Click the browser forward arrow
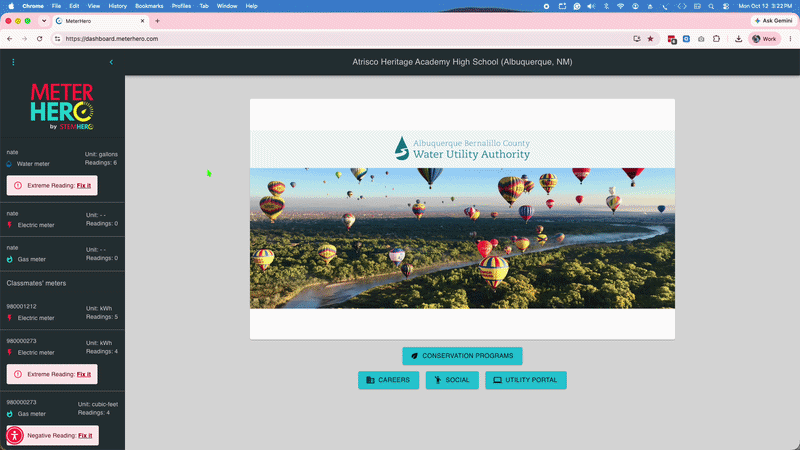This screenshot has width=800, height=450. [24, 39]
